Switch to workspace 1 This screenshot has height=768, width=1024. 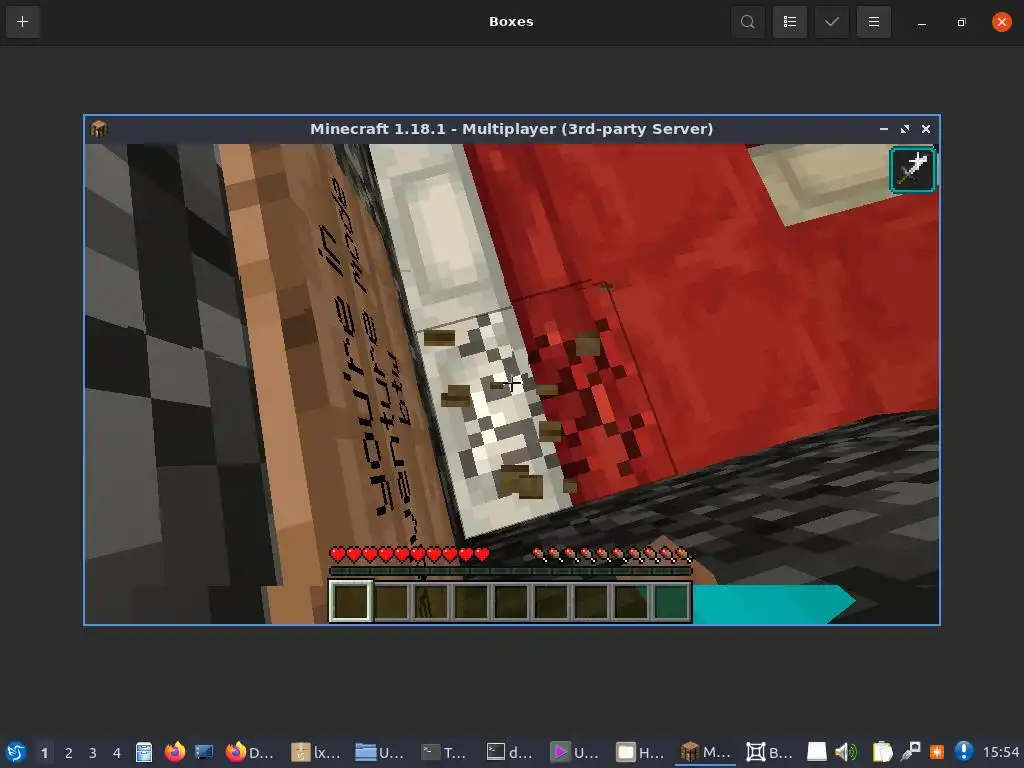44,753
